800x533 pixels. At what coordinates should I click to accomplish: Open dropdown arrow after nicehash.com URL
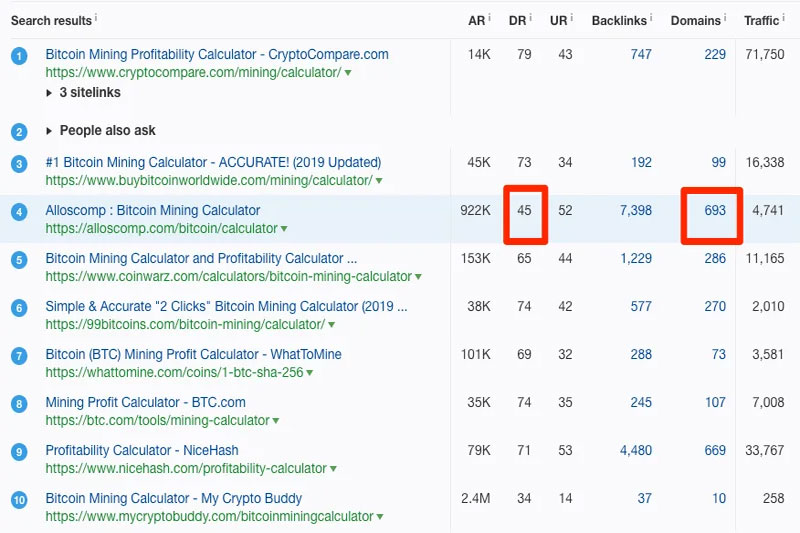tap(333, 469)
